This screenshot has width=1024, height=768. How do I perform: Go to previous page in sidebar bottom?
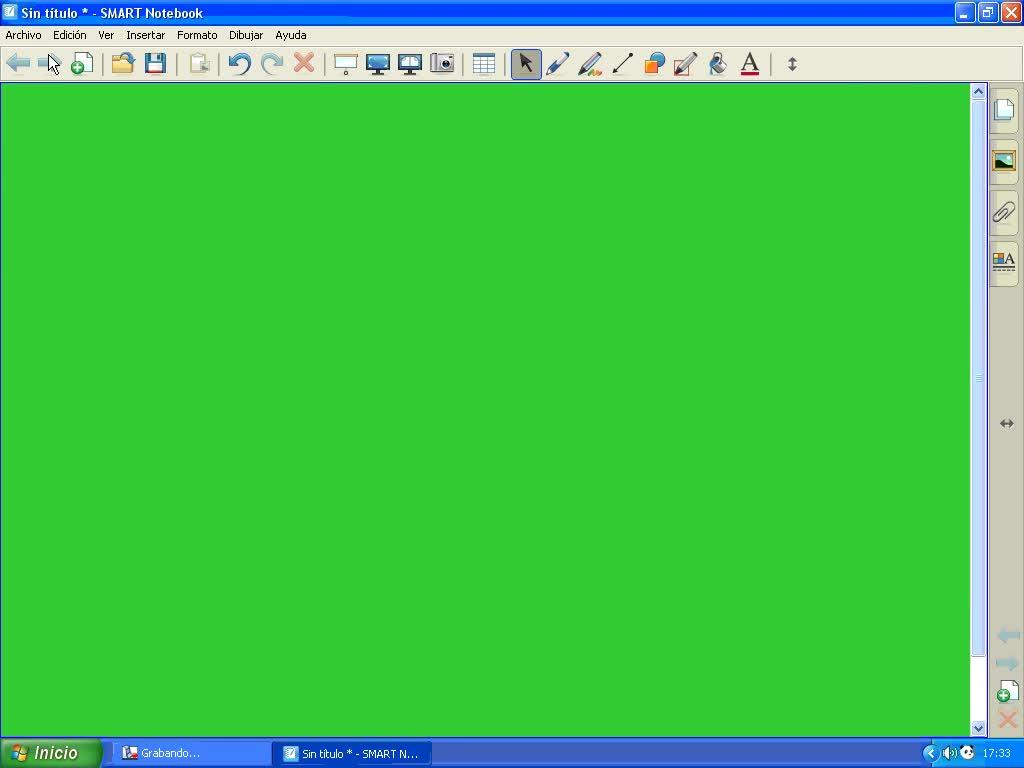click(x=1008, y=635)
